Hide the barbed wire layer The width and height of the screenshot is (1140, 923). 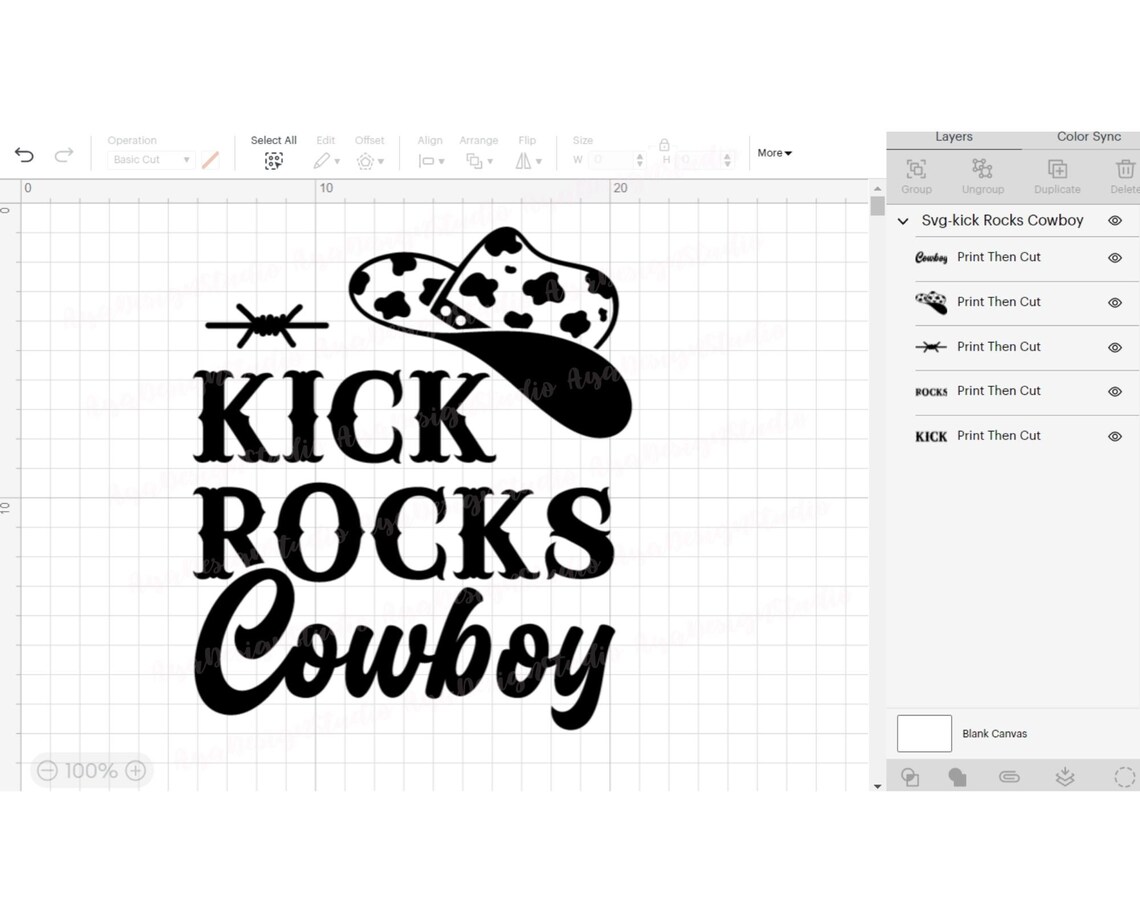(x=1115, y=347)
